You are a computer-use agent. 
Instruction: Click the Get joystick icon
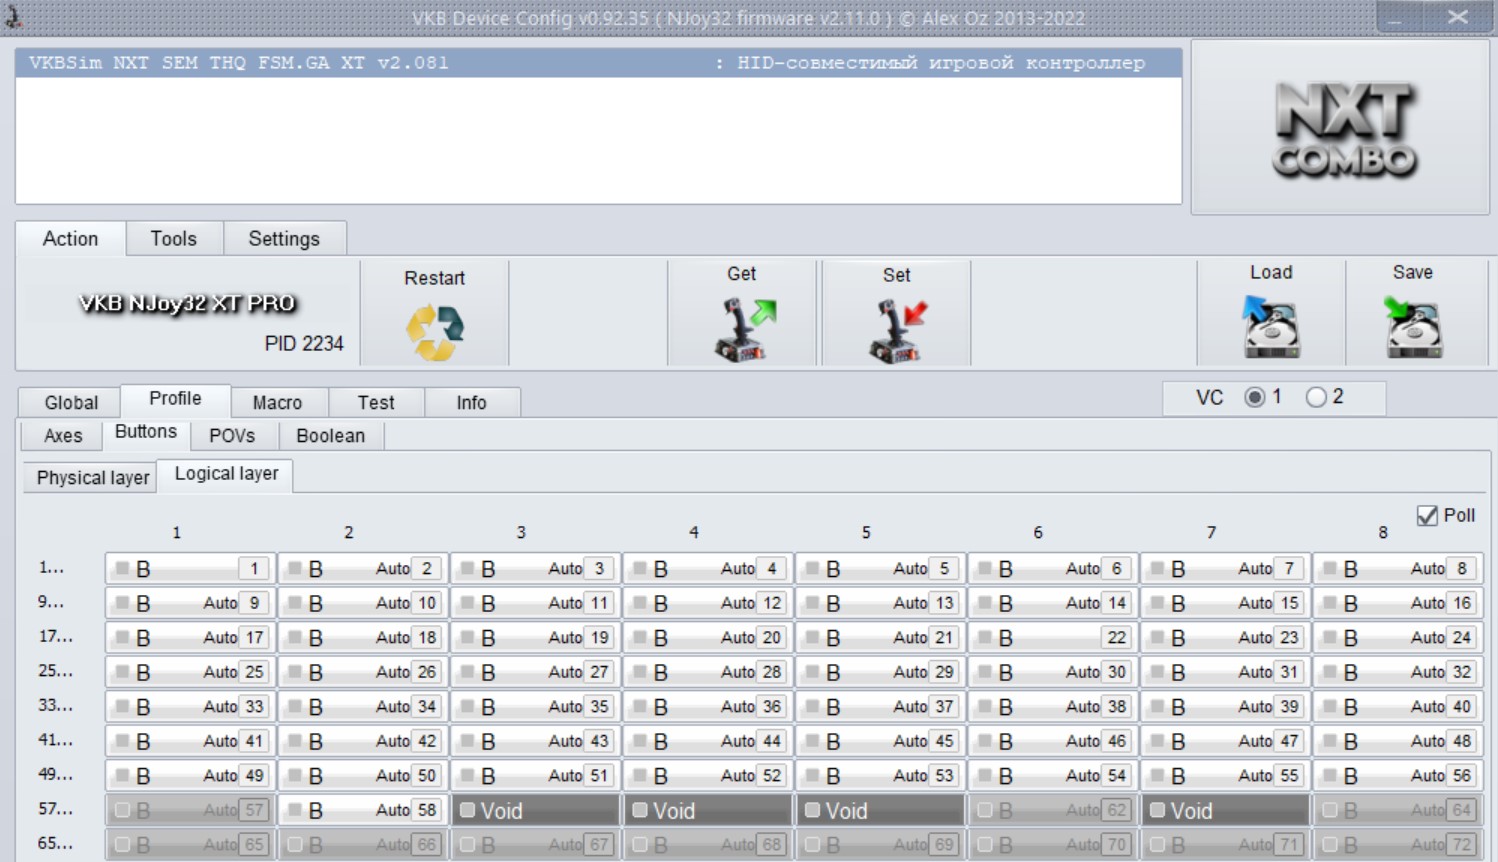point(745,329)
